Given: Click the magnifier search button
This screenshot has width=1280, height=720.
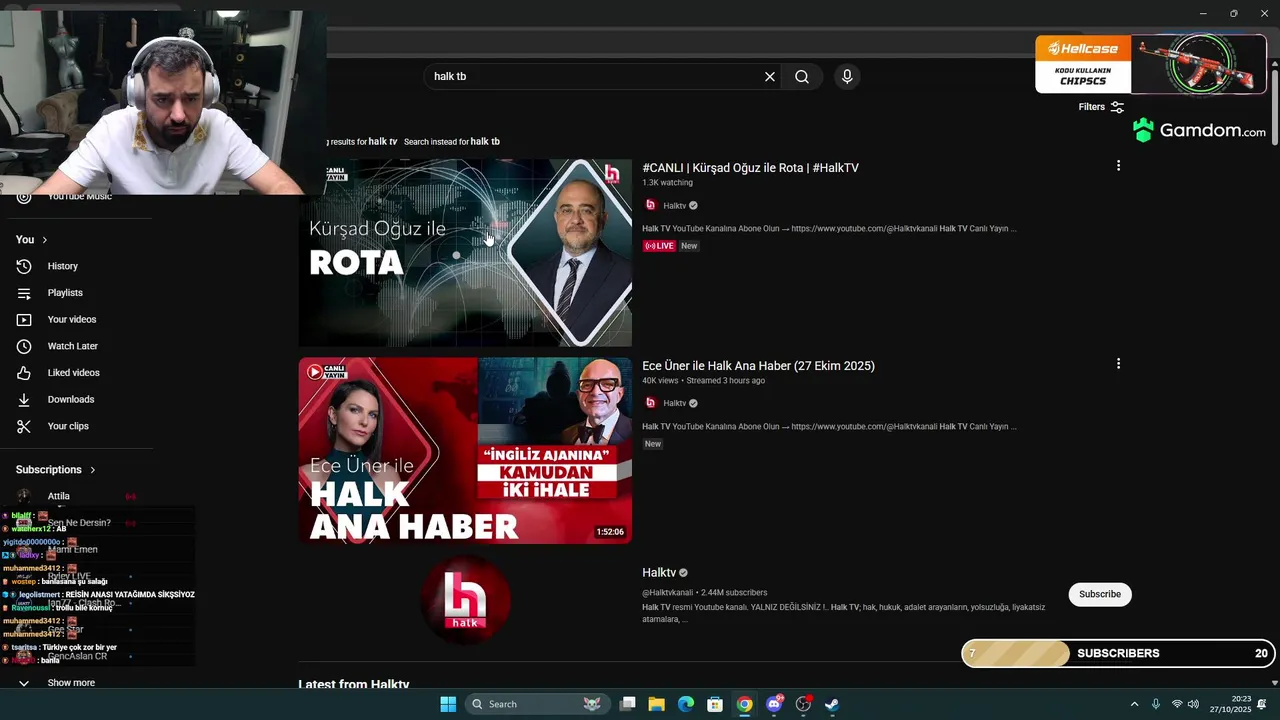Looking at the screenshot, I should point(802,77).
